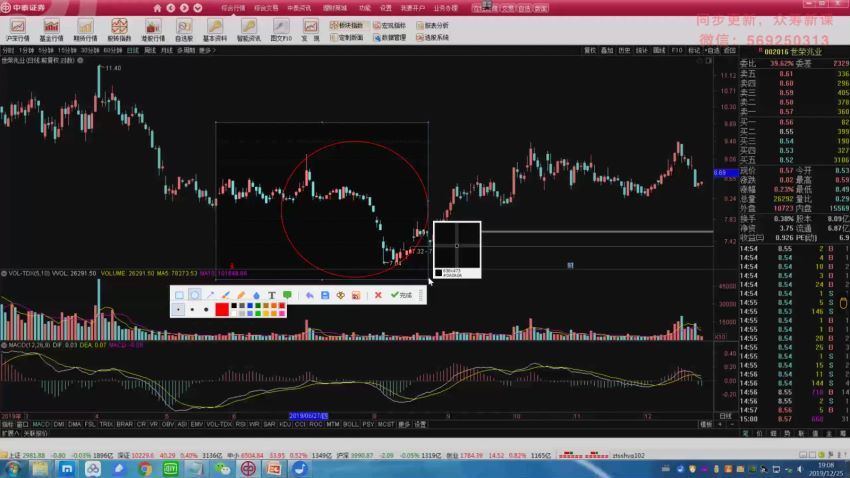The width and height of the screenshot is (850, 478).
Task: Go back with left arrow icon
Action: (x=171, y=8)
